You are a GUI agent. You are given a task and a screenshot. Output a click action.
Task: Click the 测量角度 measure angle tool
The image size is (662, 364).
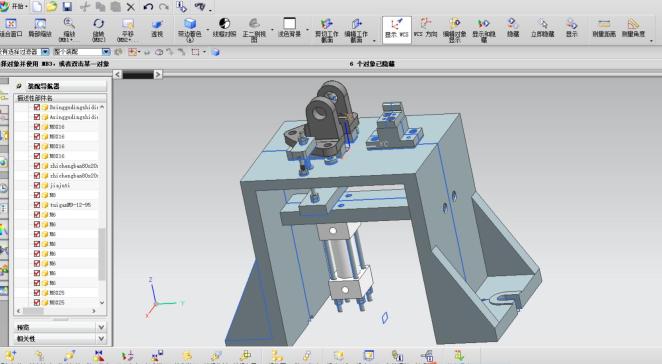[x=633, y=28]
